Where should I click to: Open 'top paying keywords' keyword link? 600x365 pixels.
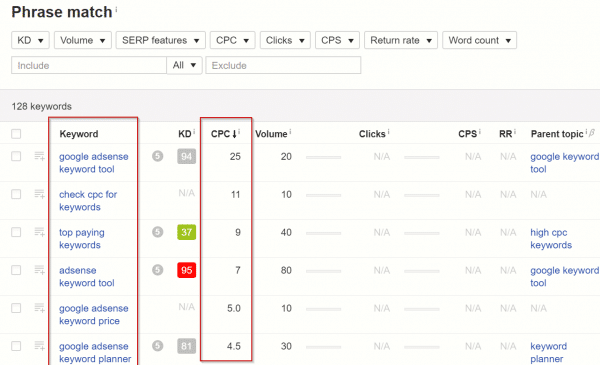click(x=82, y=238)
